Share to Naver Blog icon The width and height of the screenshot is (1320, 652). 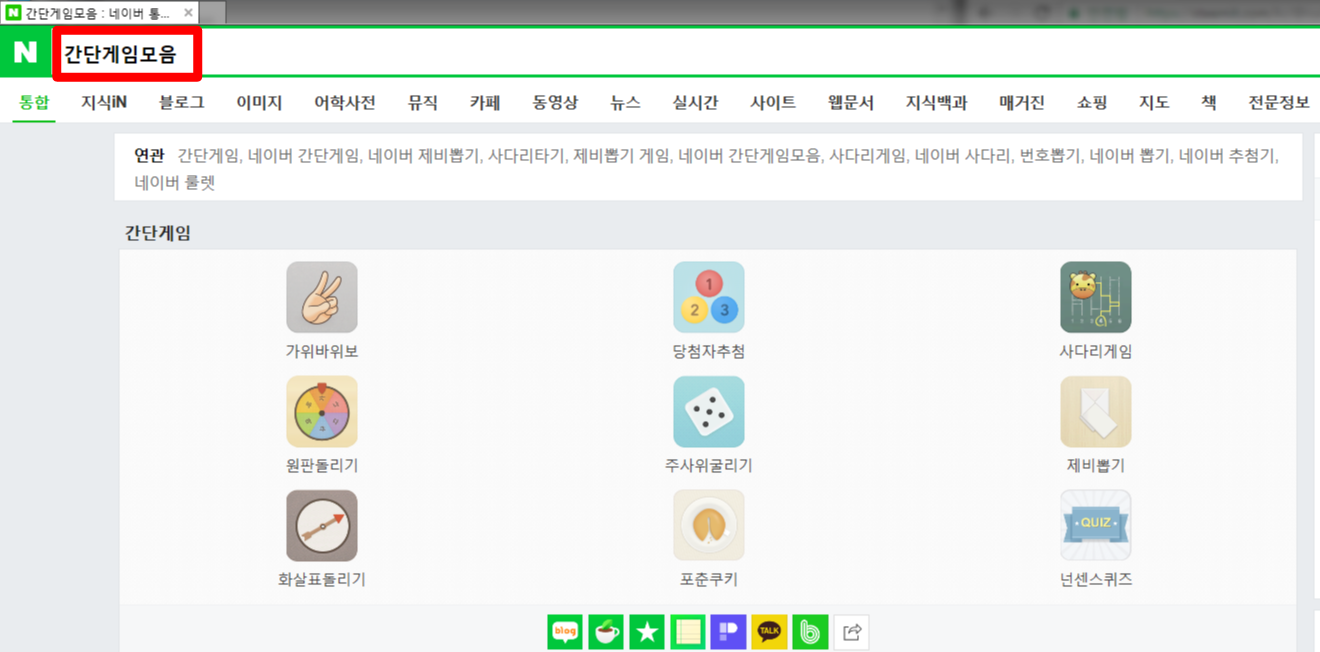[565, 632]
